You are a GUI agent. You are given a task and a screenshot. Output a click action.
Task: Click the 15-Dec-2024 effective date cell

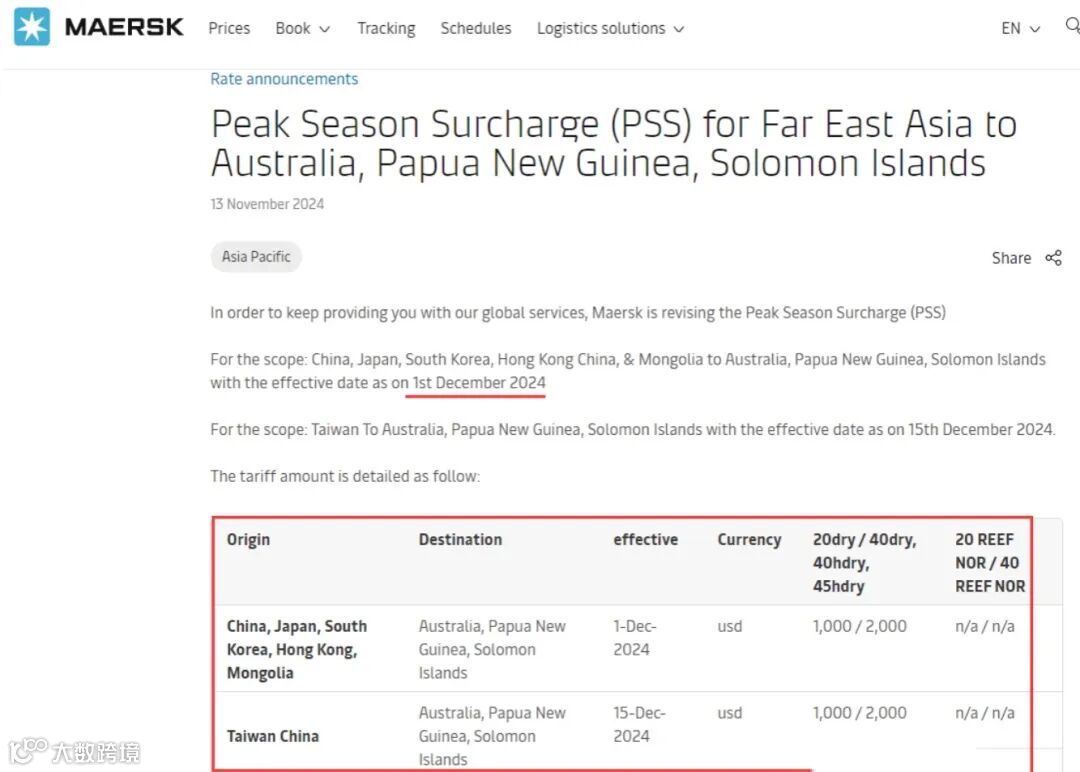point(639,724)
